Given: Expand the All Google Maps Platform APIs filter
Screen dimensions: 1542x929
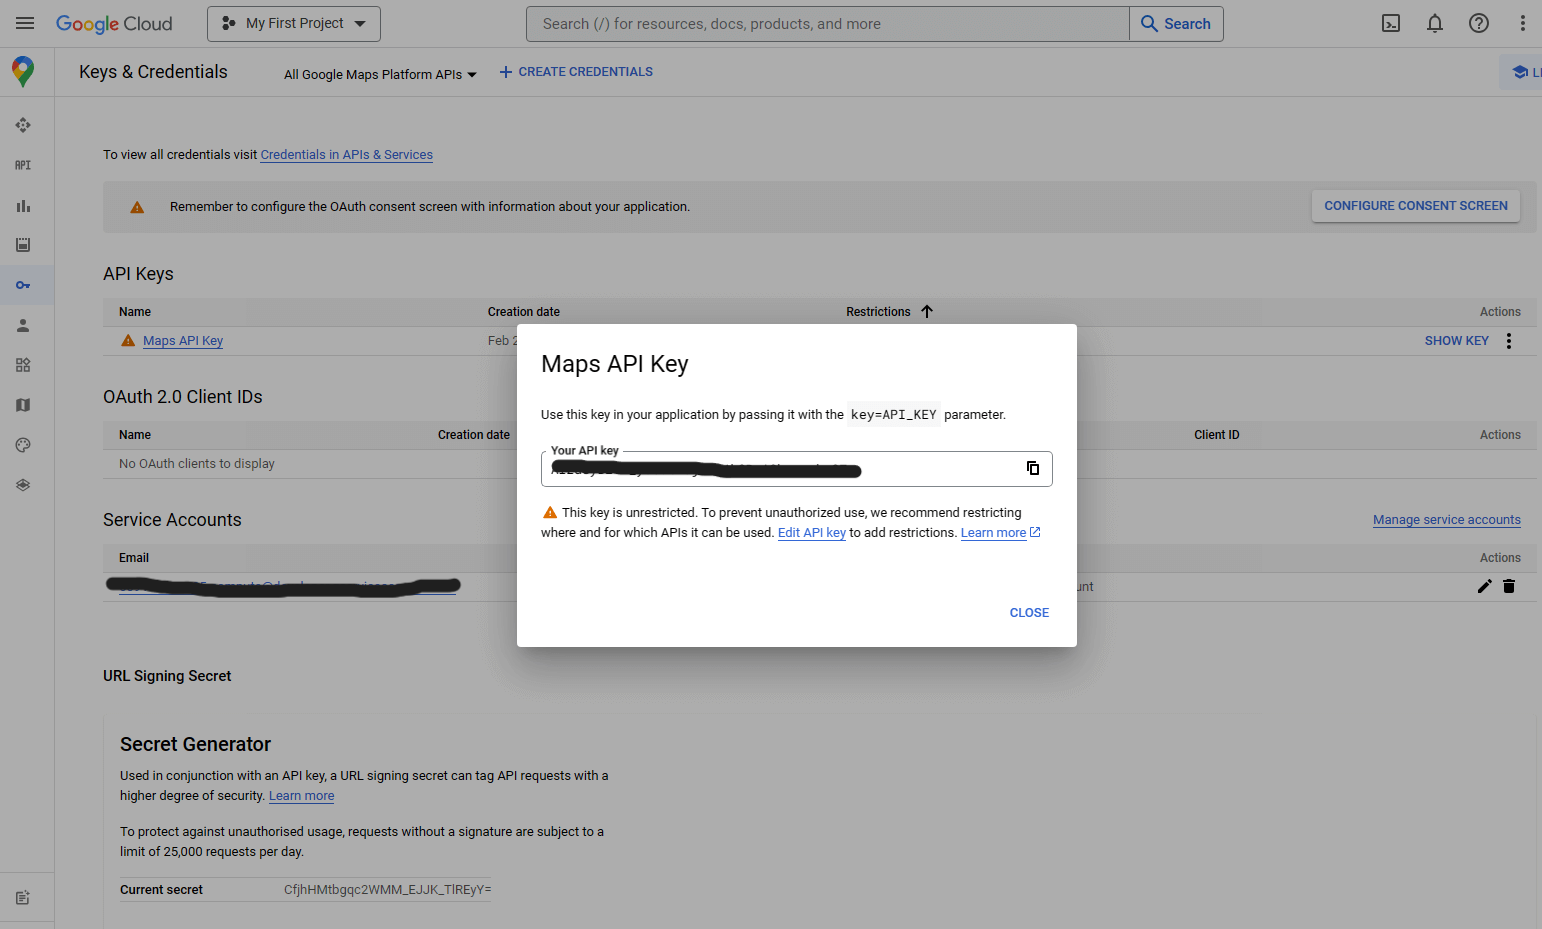Looking at the screenshot, I should (x=378, y=73).
